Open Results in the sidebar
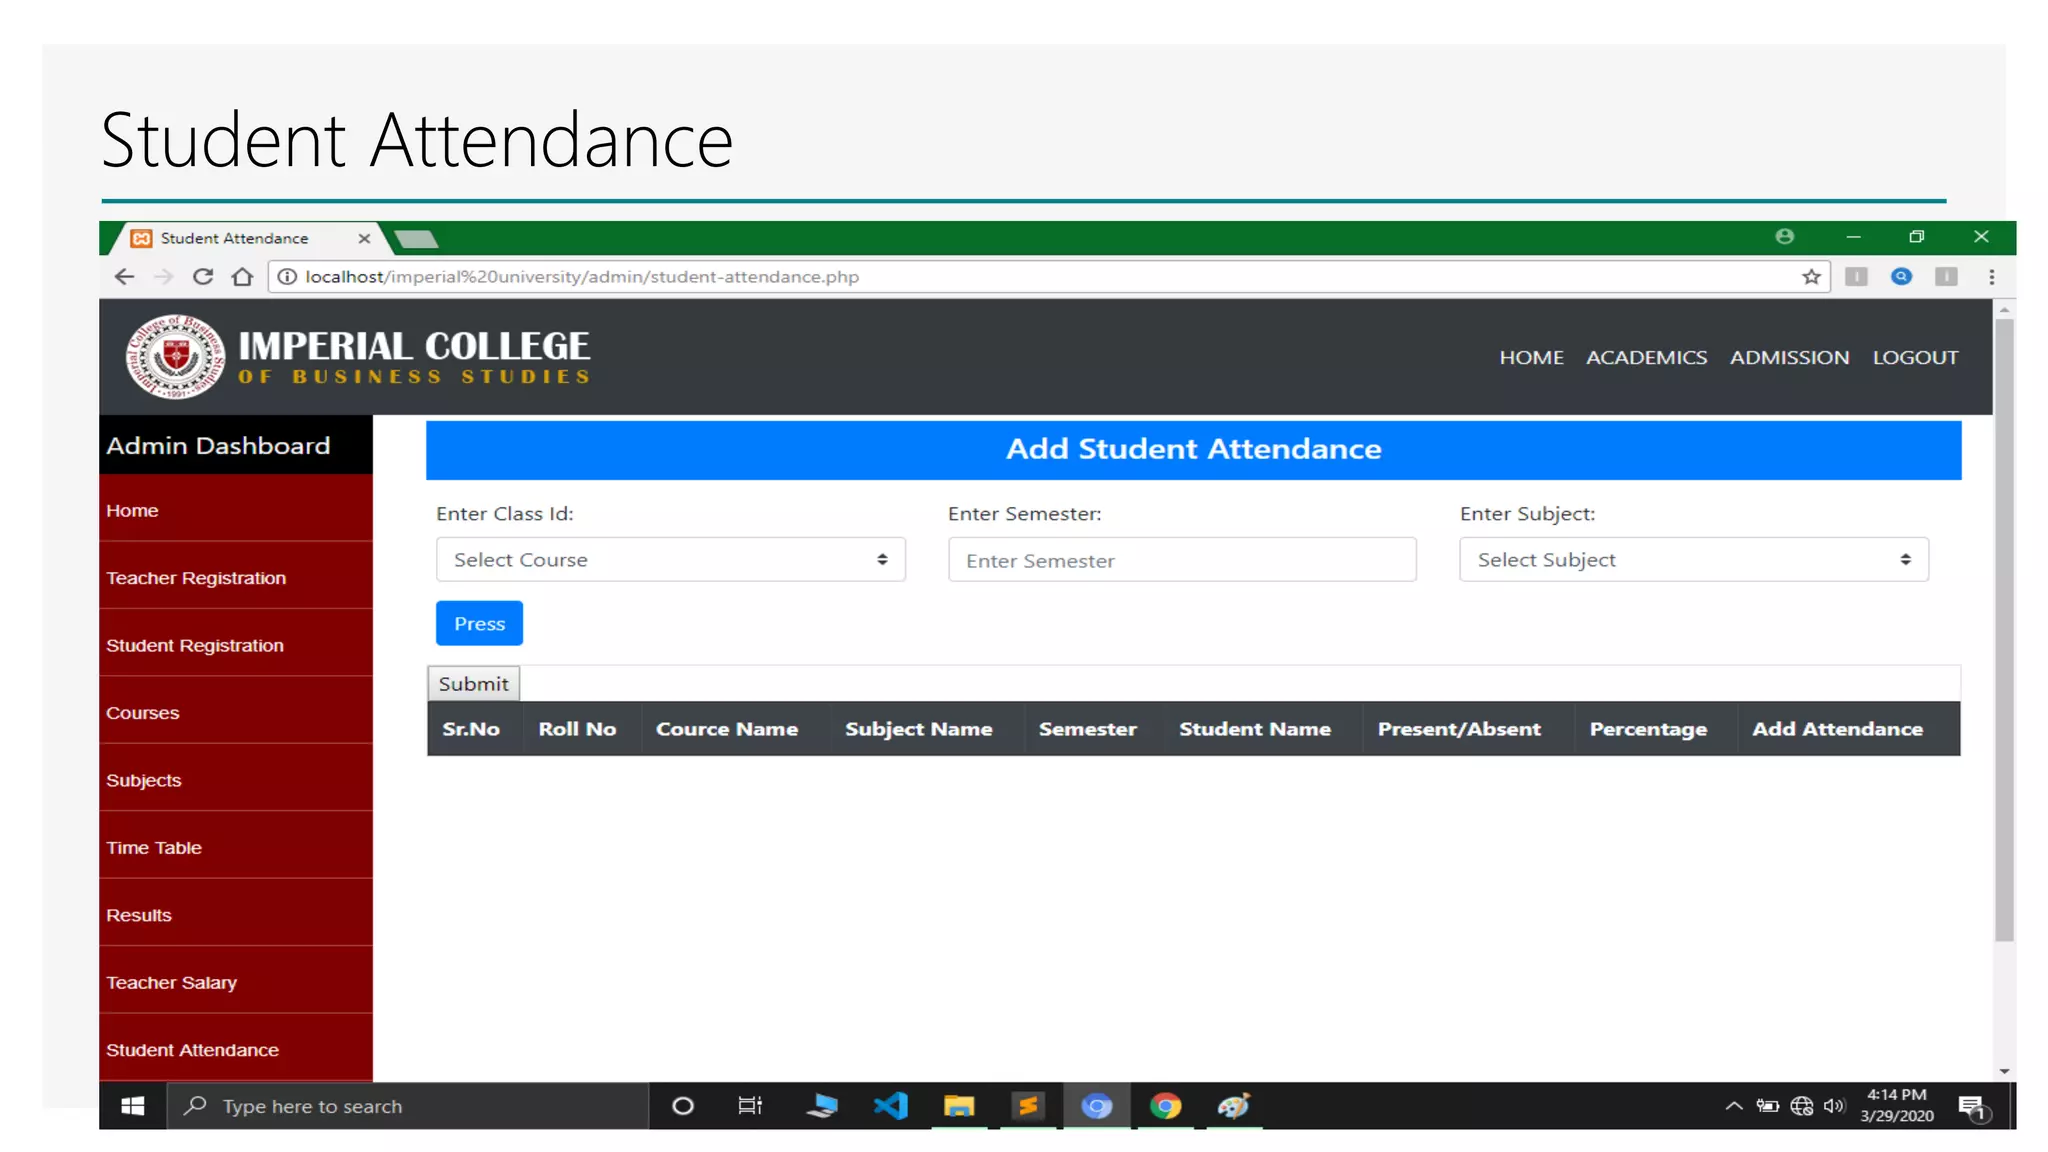This screenshot has width=2048, height=1152. coord(236,915)
